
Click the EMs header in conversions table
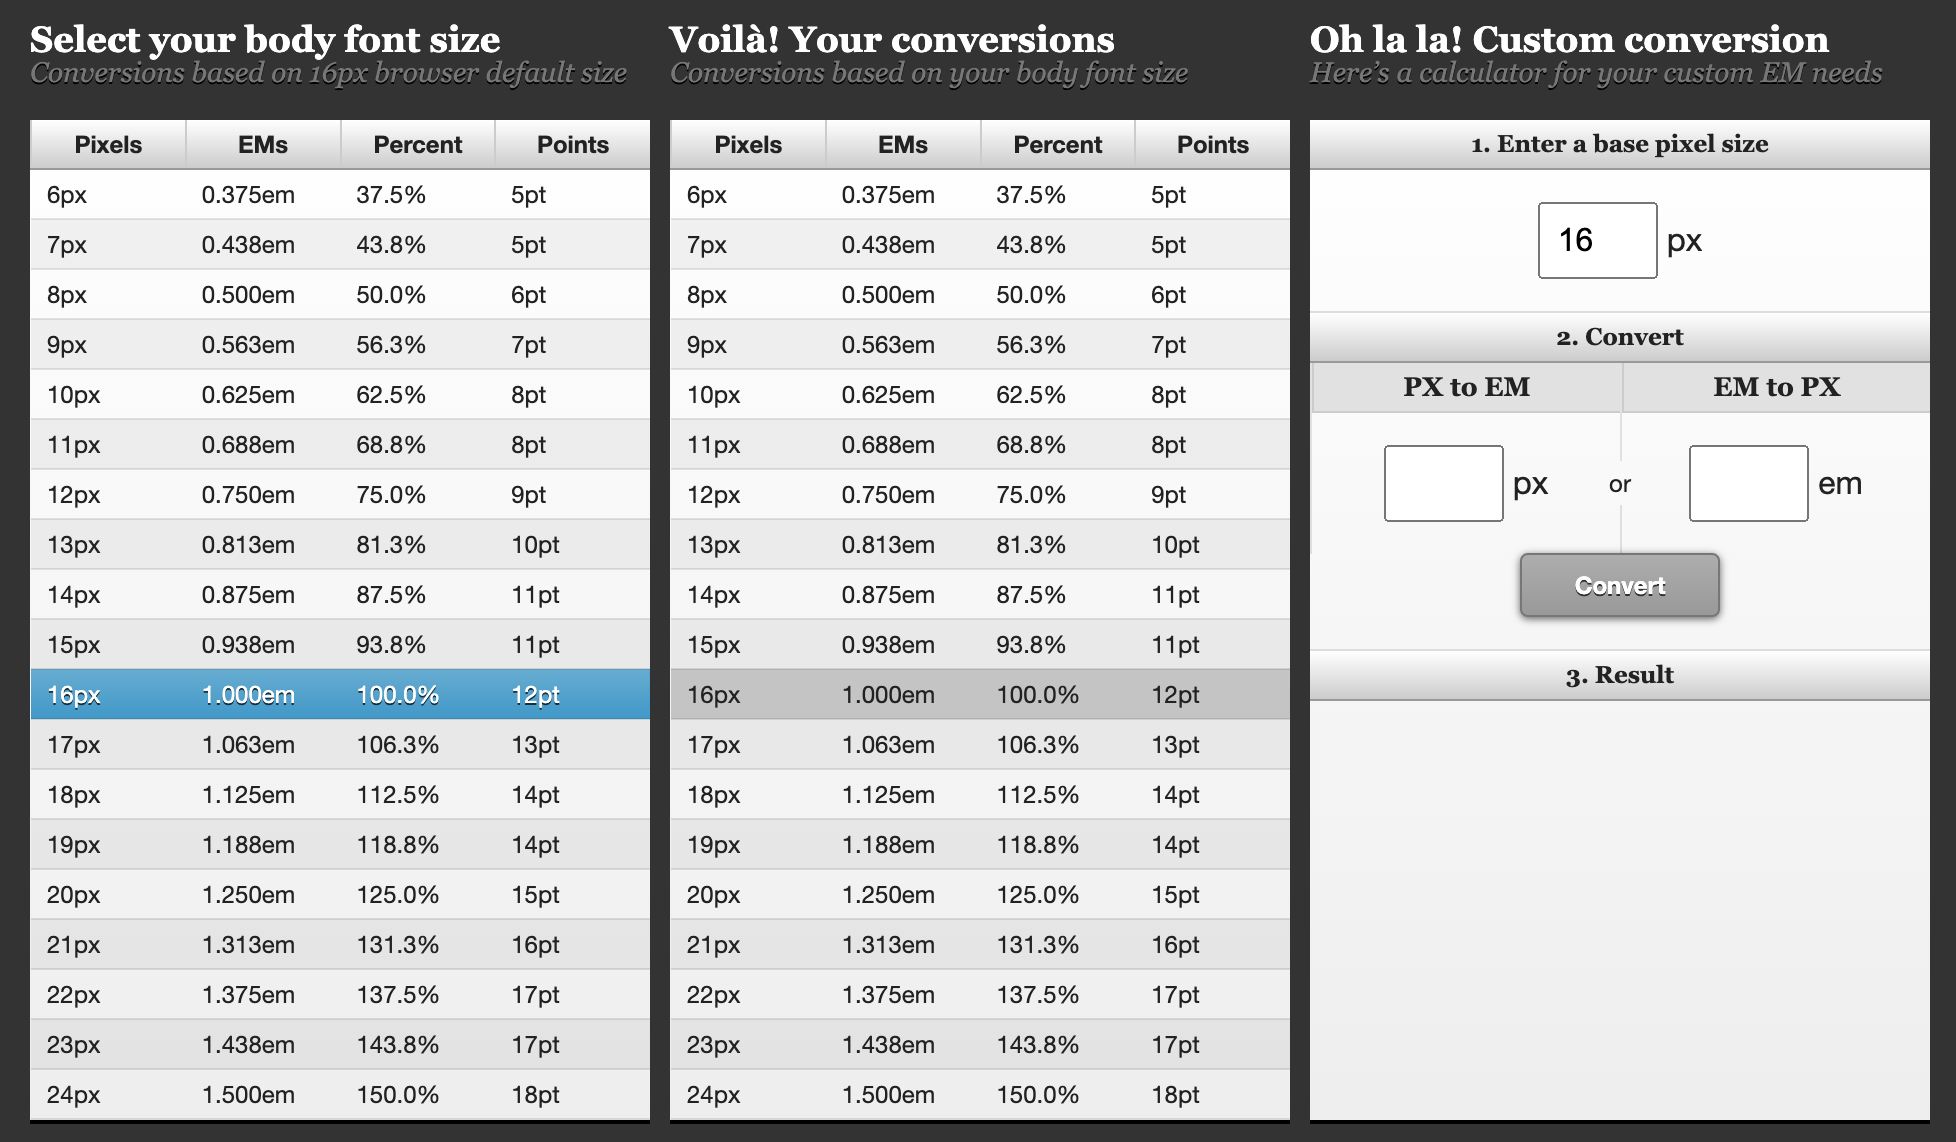point(902,145)
